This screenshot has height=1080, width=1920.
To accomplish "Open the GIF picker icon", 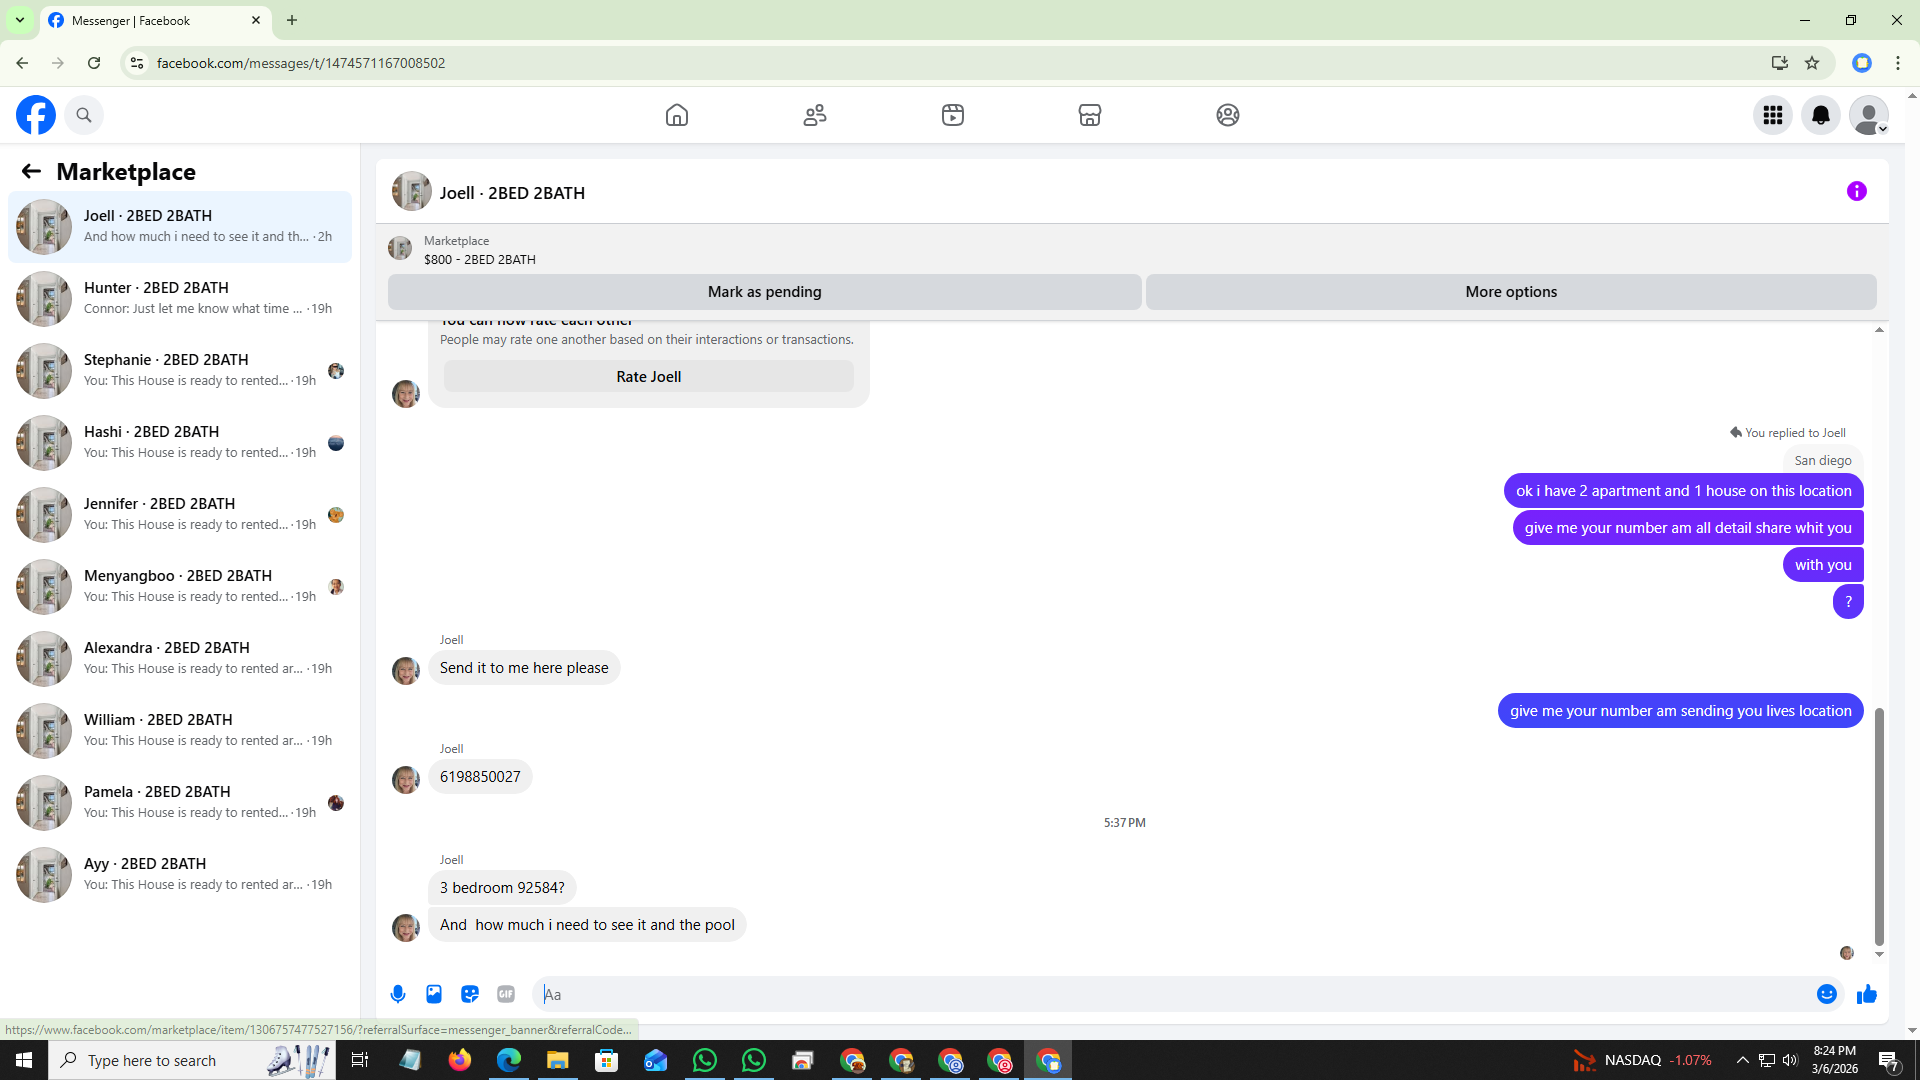I will click(506, 994).
